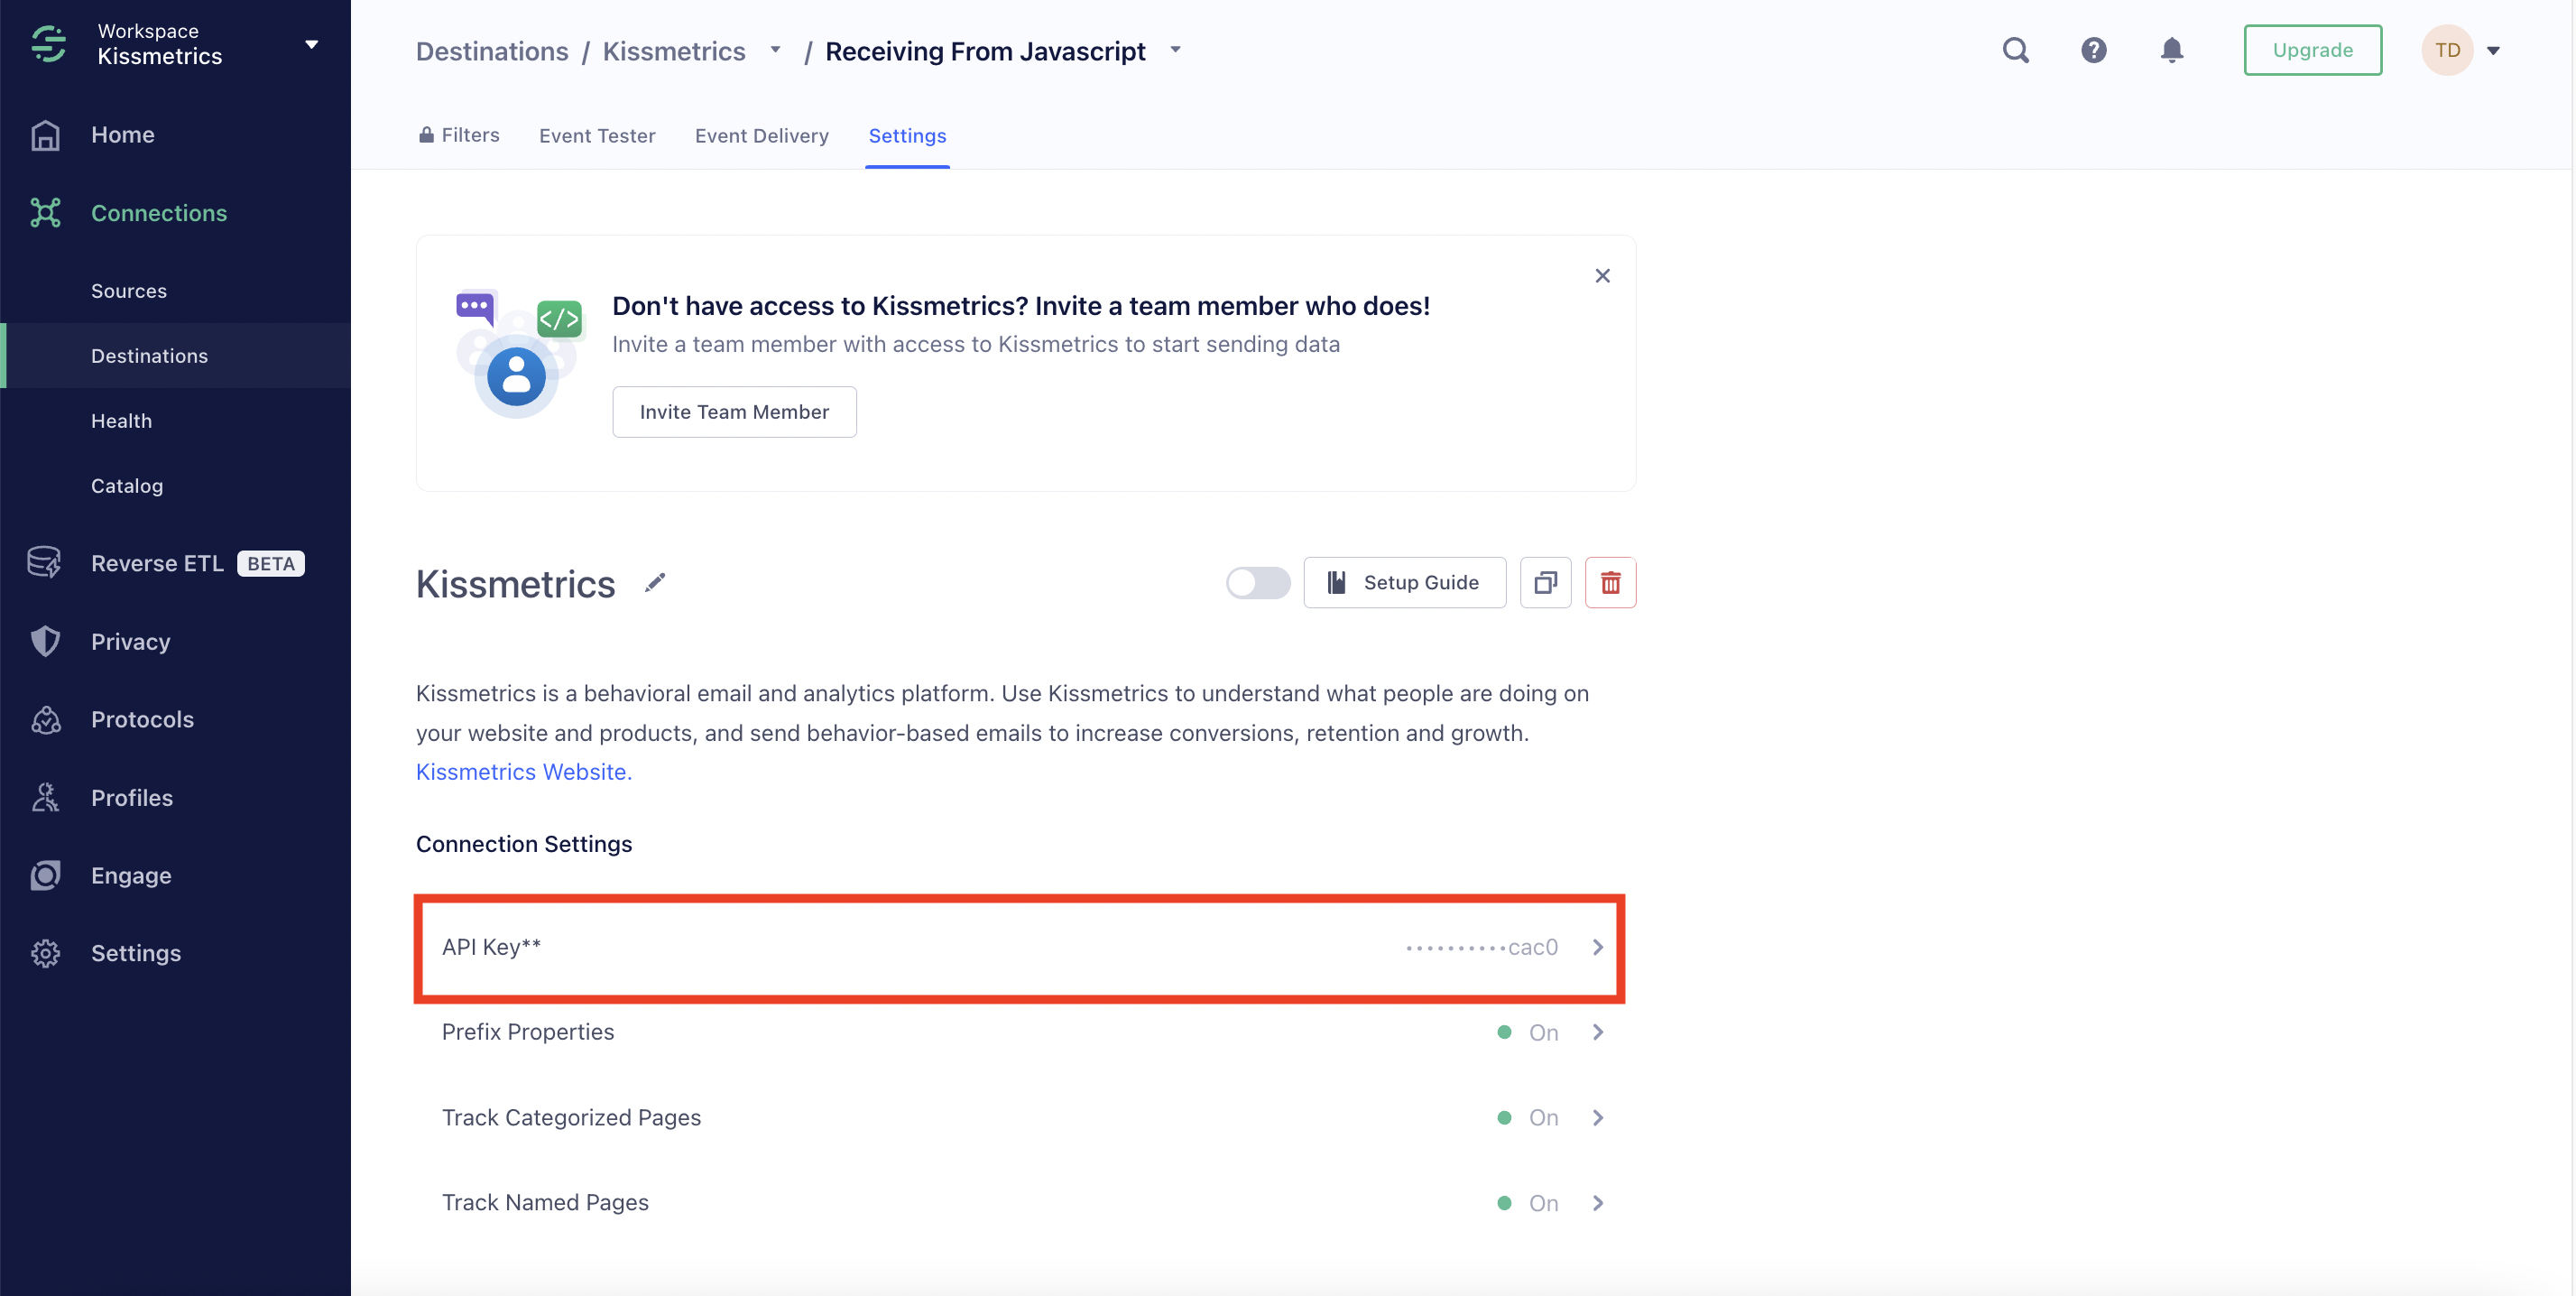Open dropdown next to Kissmetrics breadcrumb
Image resolution: width=2576 pixels, height=1296 pixels.
pyautogui.click(x=775, y=50)
